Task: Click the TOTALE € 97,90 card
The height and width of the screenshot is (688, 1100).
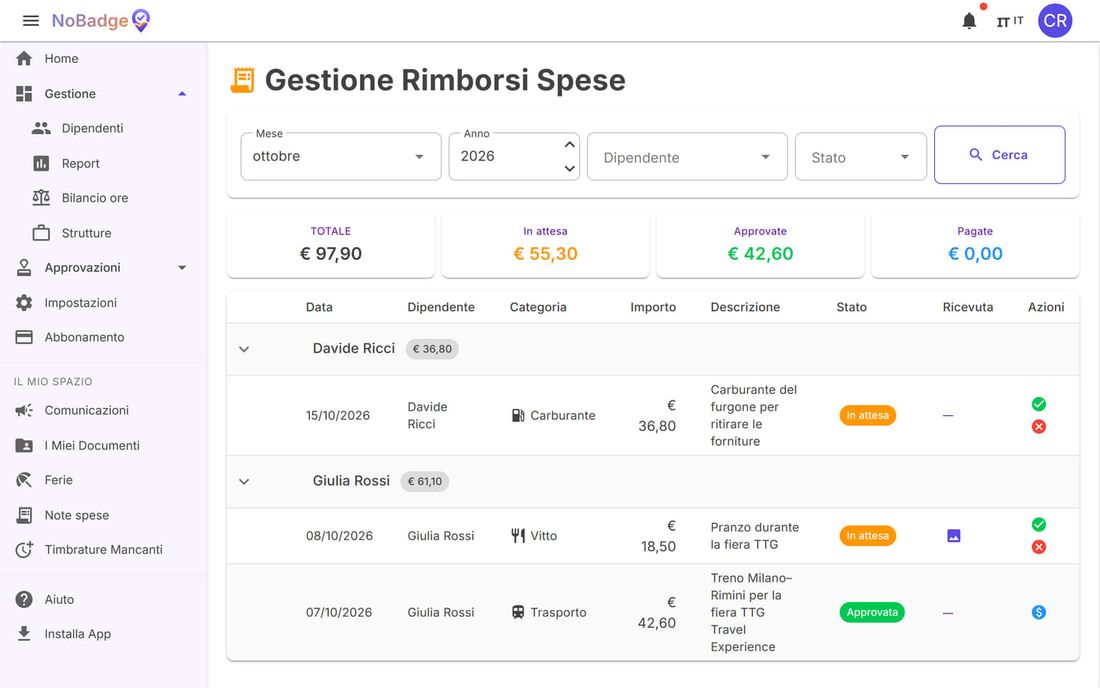Action: [x=330, y=245]
